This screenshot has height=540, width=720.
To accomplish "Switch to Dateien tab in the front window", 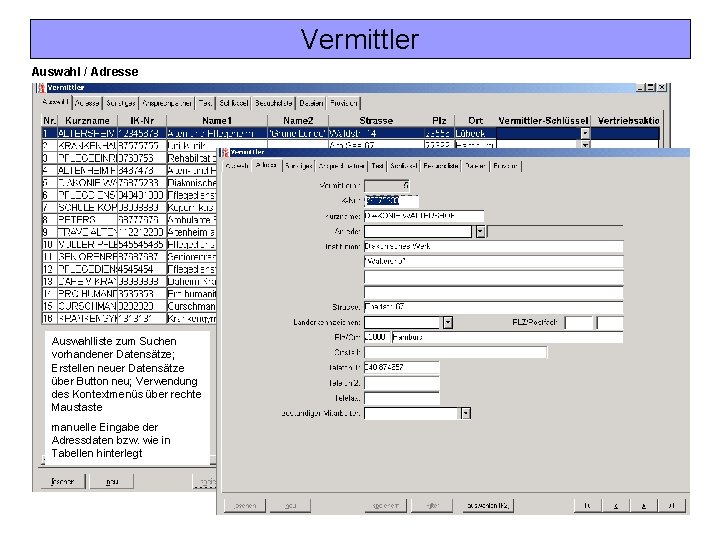I will coord(475,166).
